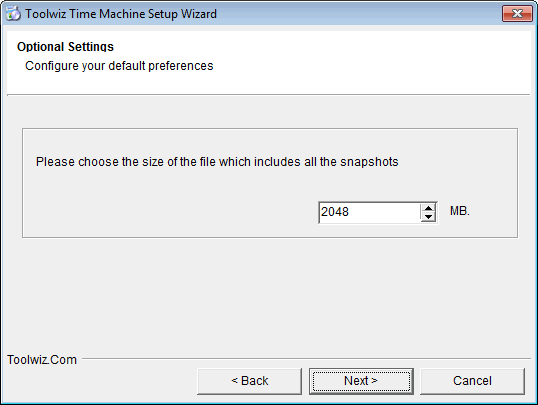Click the snapshot size instruction text
The image size is (538, 405).
coord(217,162)
